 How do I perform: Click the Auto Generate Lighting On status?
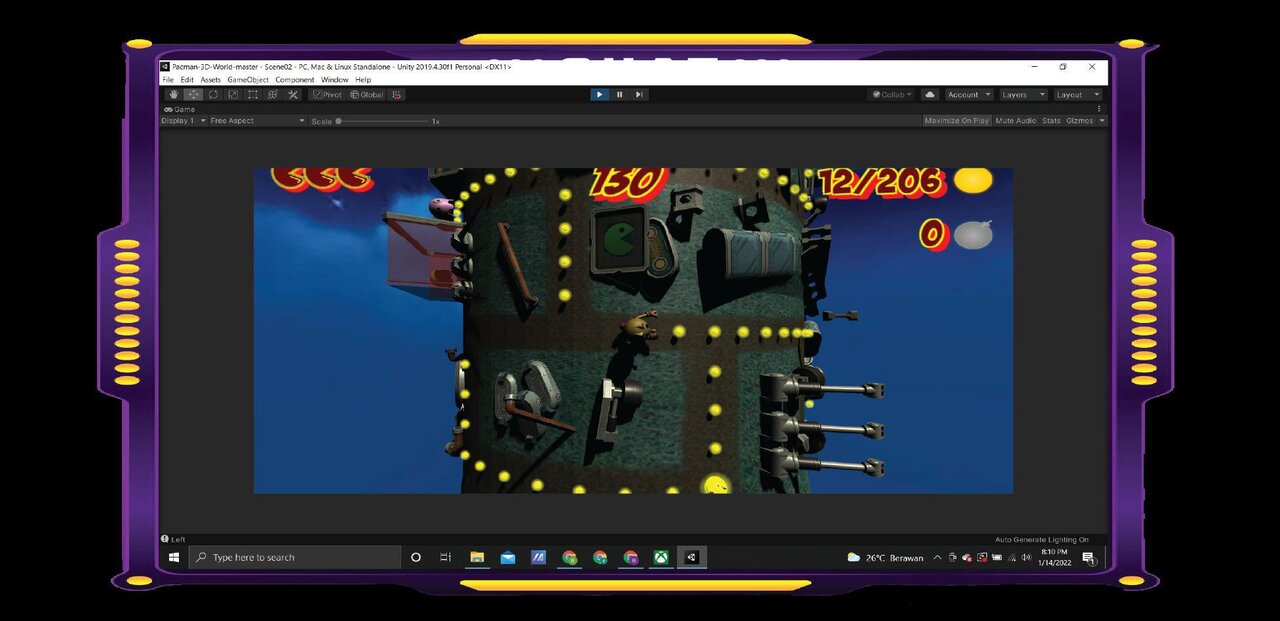click(x=1041, y=540)
